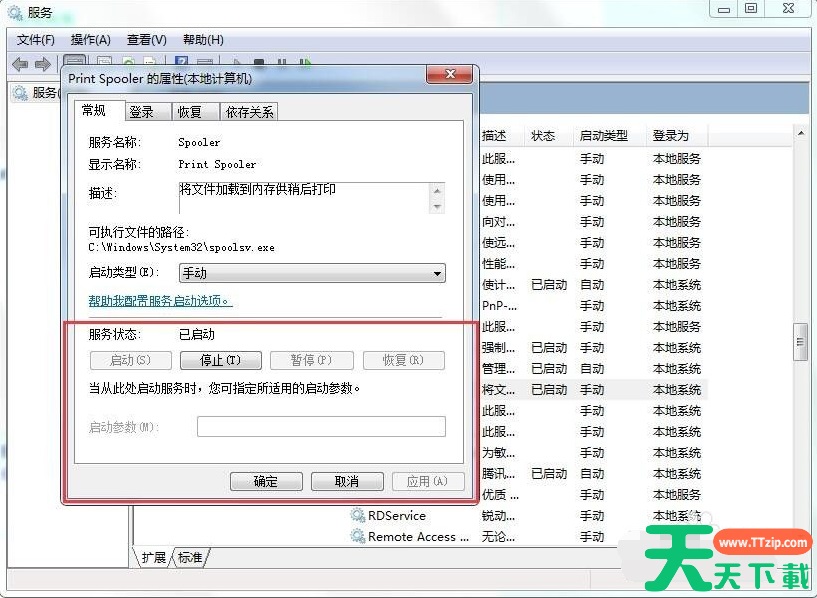This screenshot has width=817, height=598.
Task: Open the 启动类型 startup type dropdown
Action: [x=311, y=273]
